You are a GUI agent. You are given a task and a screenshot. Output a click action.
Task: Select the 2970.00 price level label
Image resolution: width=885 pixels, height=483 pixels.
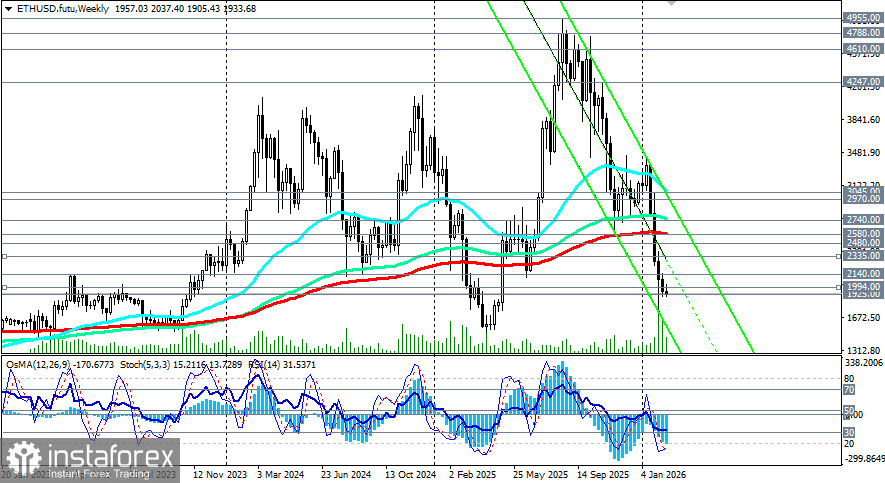point(863,199)
